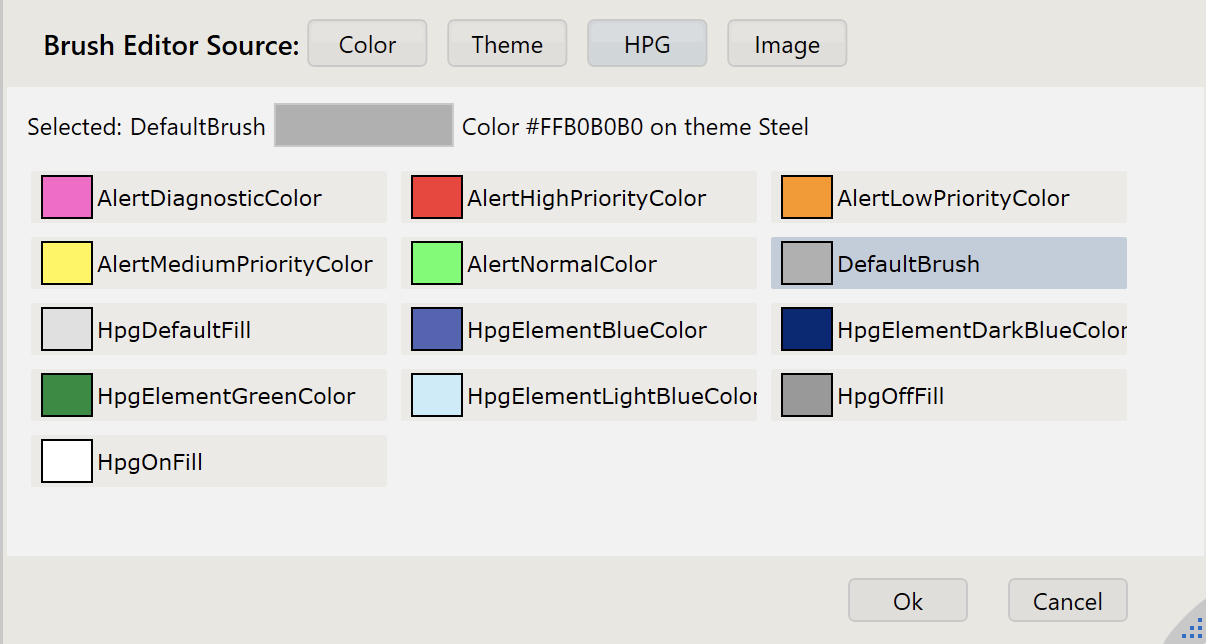Image resolution: width=1206 pixels, height=644 pixels.
Task: Select the HpgElementDarkBlueColor brush
Action: click(x=807, y=329)
